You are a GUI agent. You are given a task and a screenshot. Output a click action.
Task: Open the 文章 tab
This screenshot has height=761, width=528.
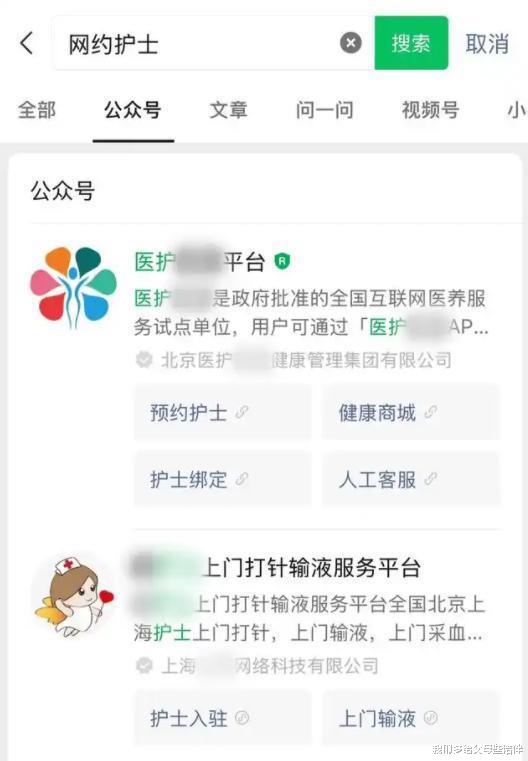[x=229, y=110]
